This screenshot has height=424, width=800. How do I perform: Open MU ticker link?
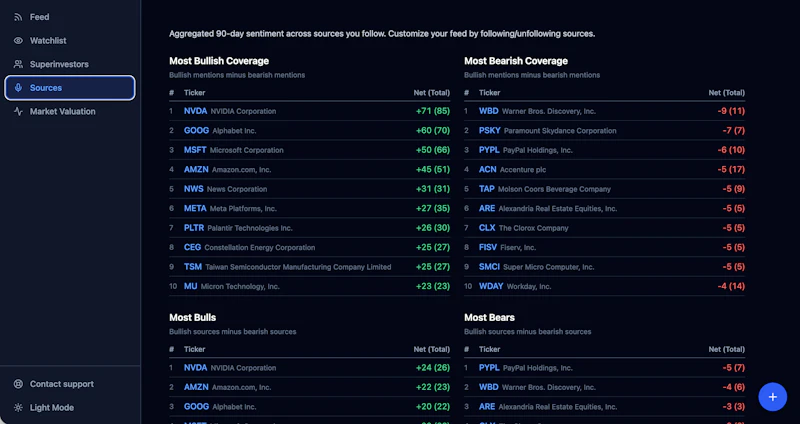click(x=190, y=286)
